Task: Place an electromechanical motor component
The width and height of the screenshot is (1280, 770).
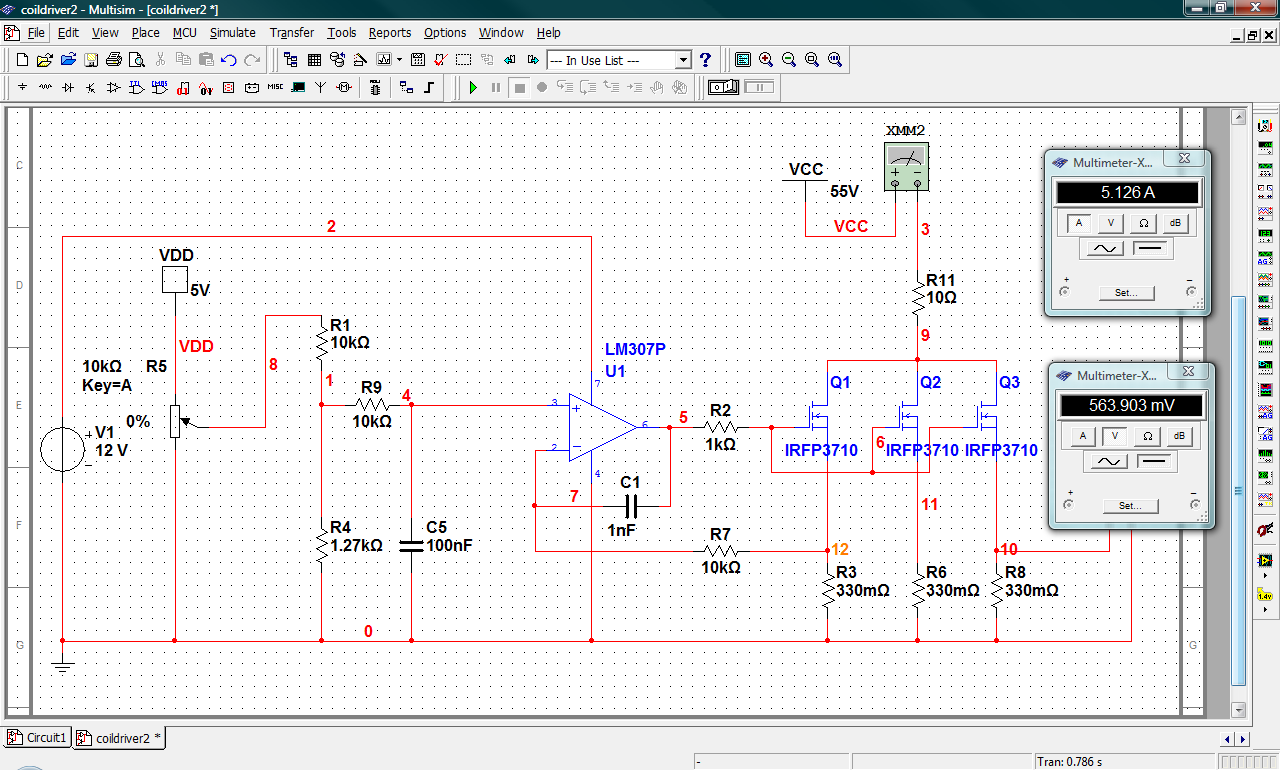Action: pyautogui.click(x=344, y=88)
